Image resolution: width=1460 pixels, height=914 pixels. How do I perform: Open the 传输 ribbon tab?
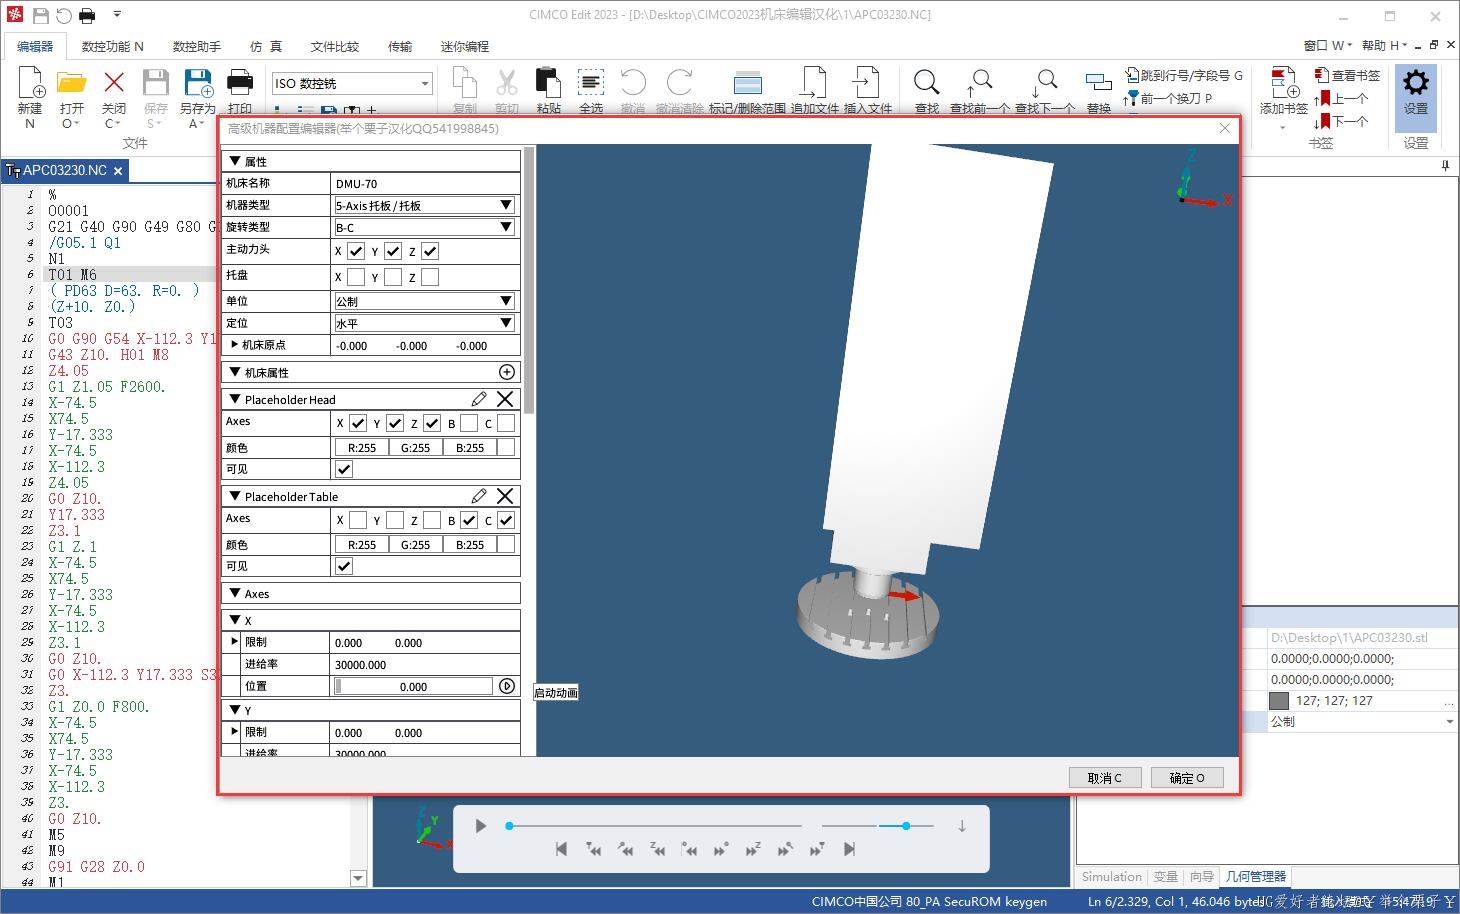[400, 46]
